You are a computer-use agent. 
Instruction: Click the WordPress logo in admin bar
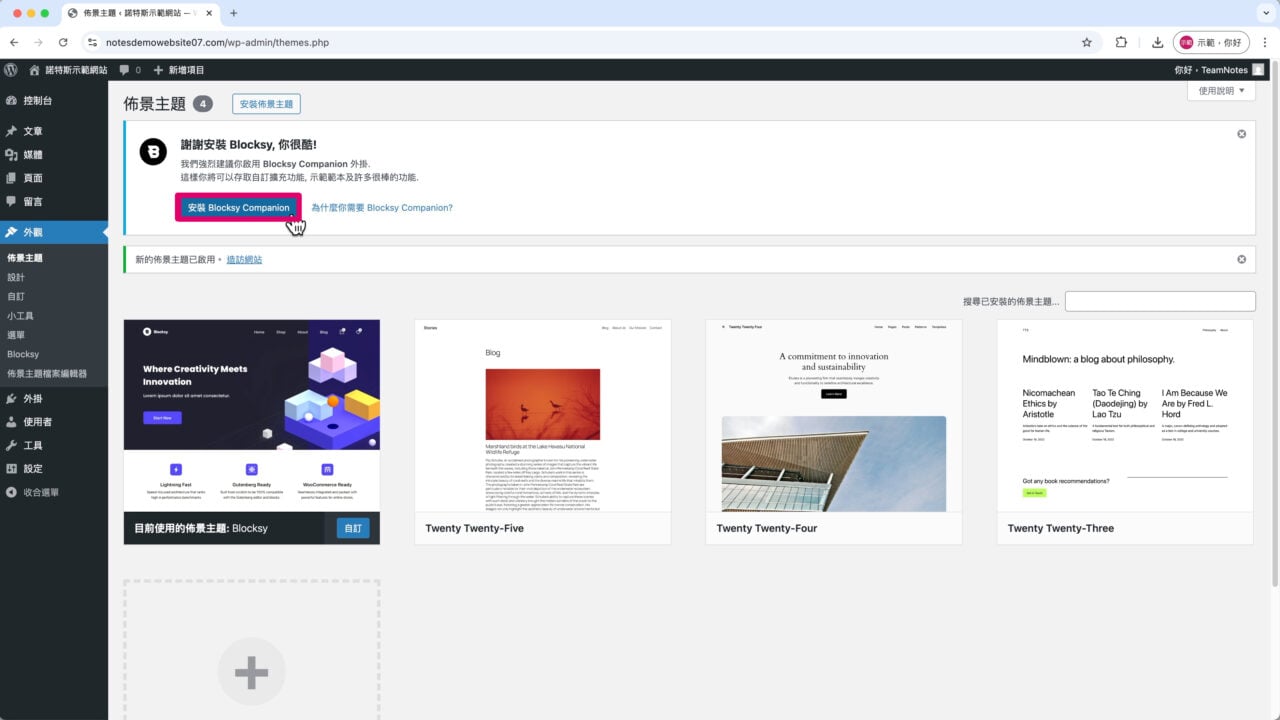11,70
